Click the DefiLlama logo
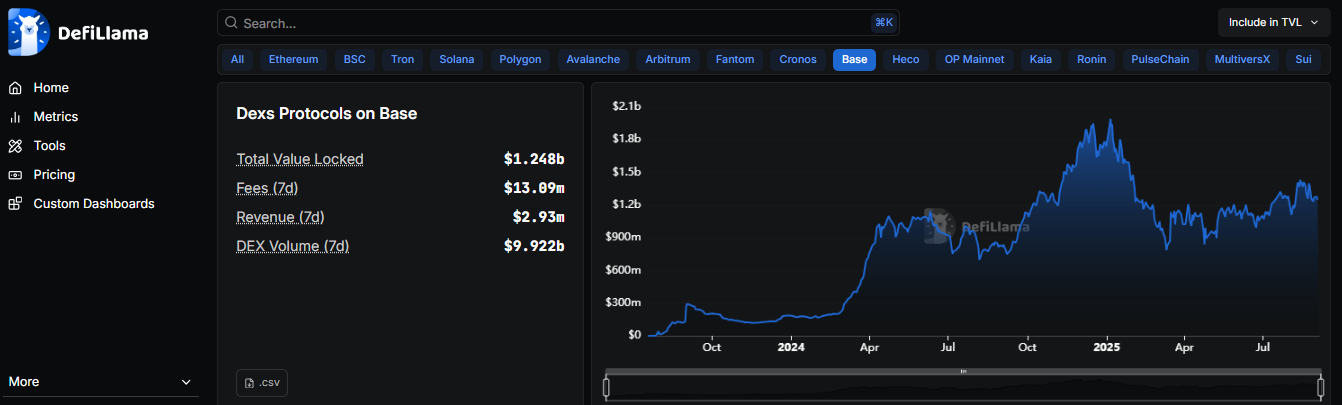Viewport: 1342px width, 405px height. coord(78,33)
